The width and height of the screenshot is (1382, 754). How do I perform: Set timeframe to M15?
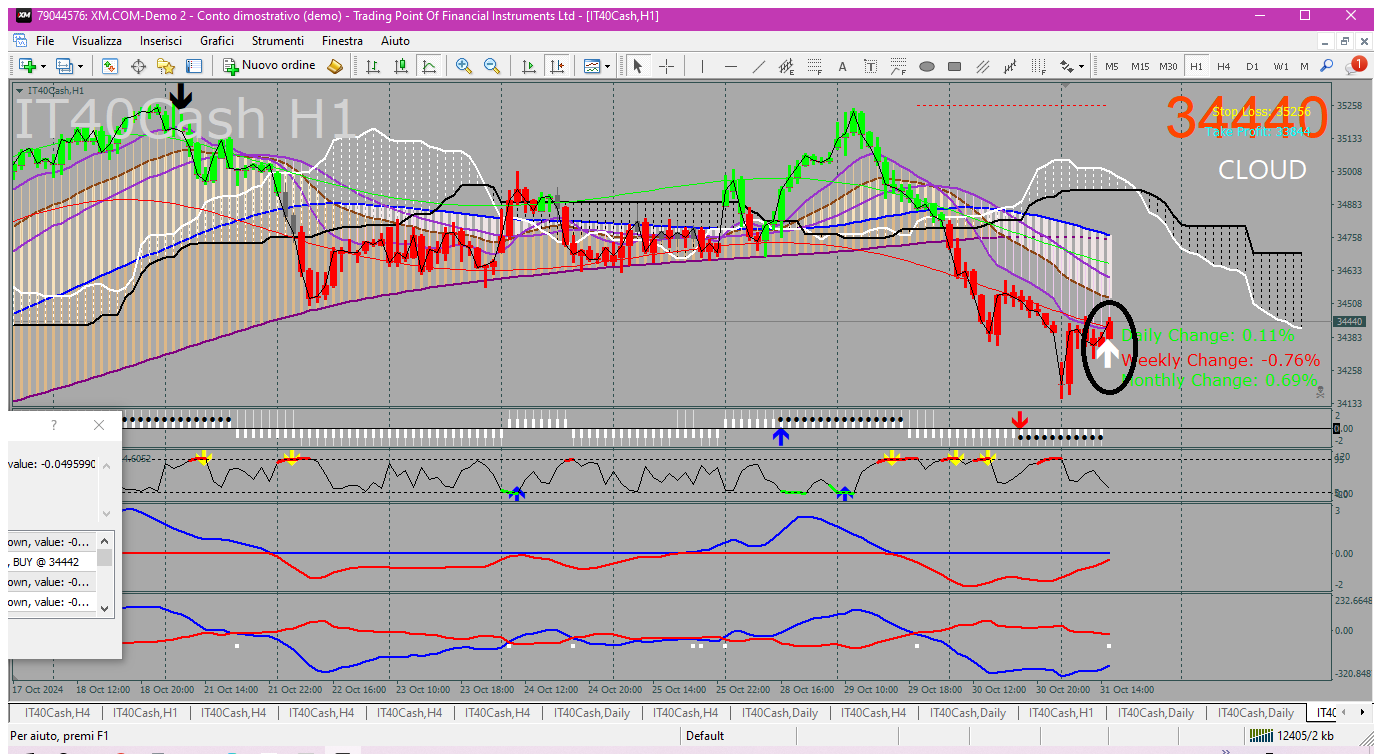click(1140, 66)
